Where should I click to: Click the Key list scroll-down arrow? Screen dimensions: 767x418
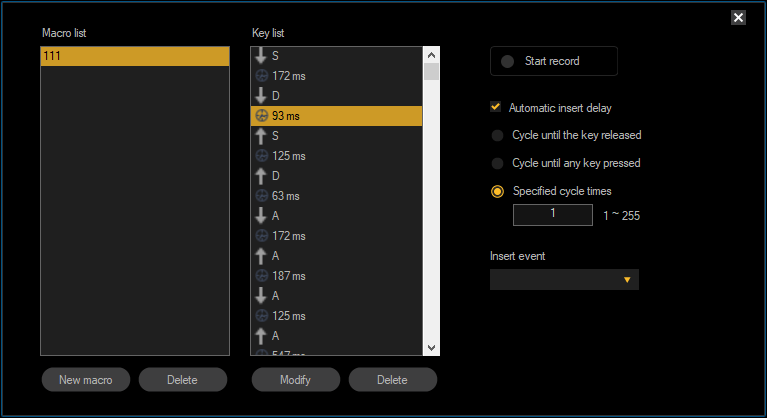pyautogui.click(x=432, y=347)
